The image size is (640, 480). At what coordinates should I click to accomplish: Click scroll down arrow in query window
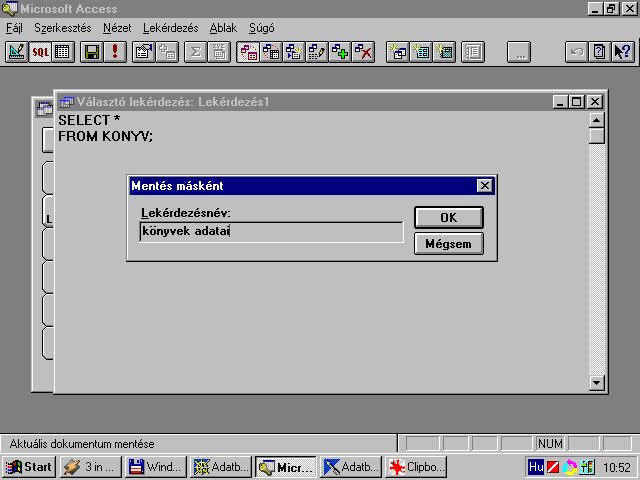click(597, 382)
